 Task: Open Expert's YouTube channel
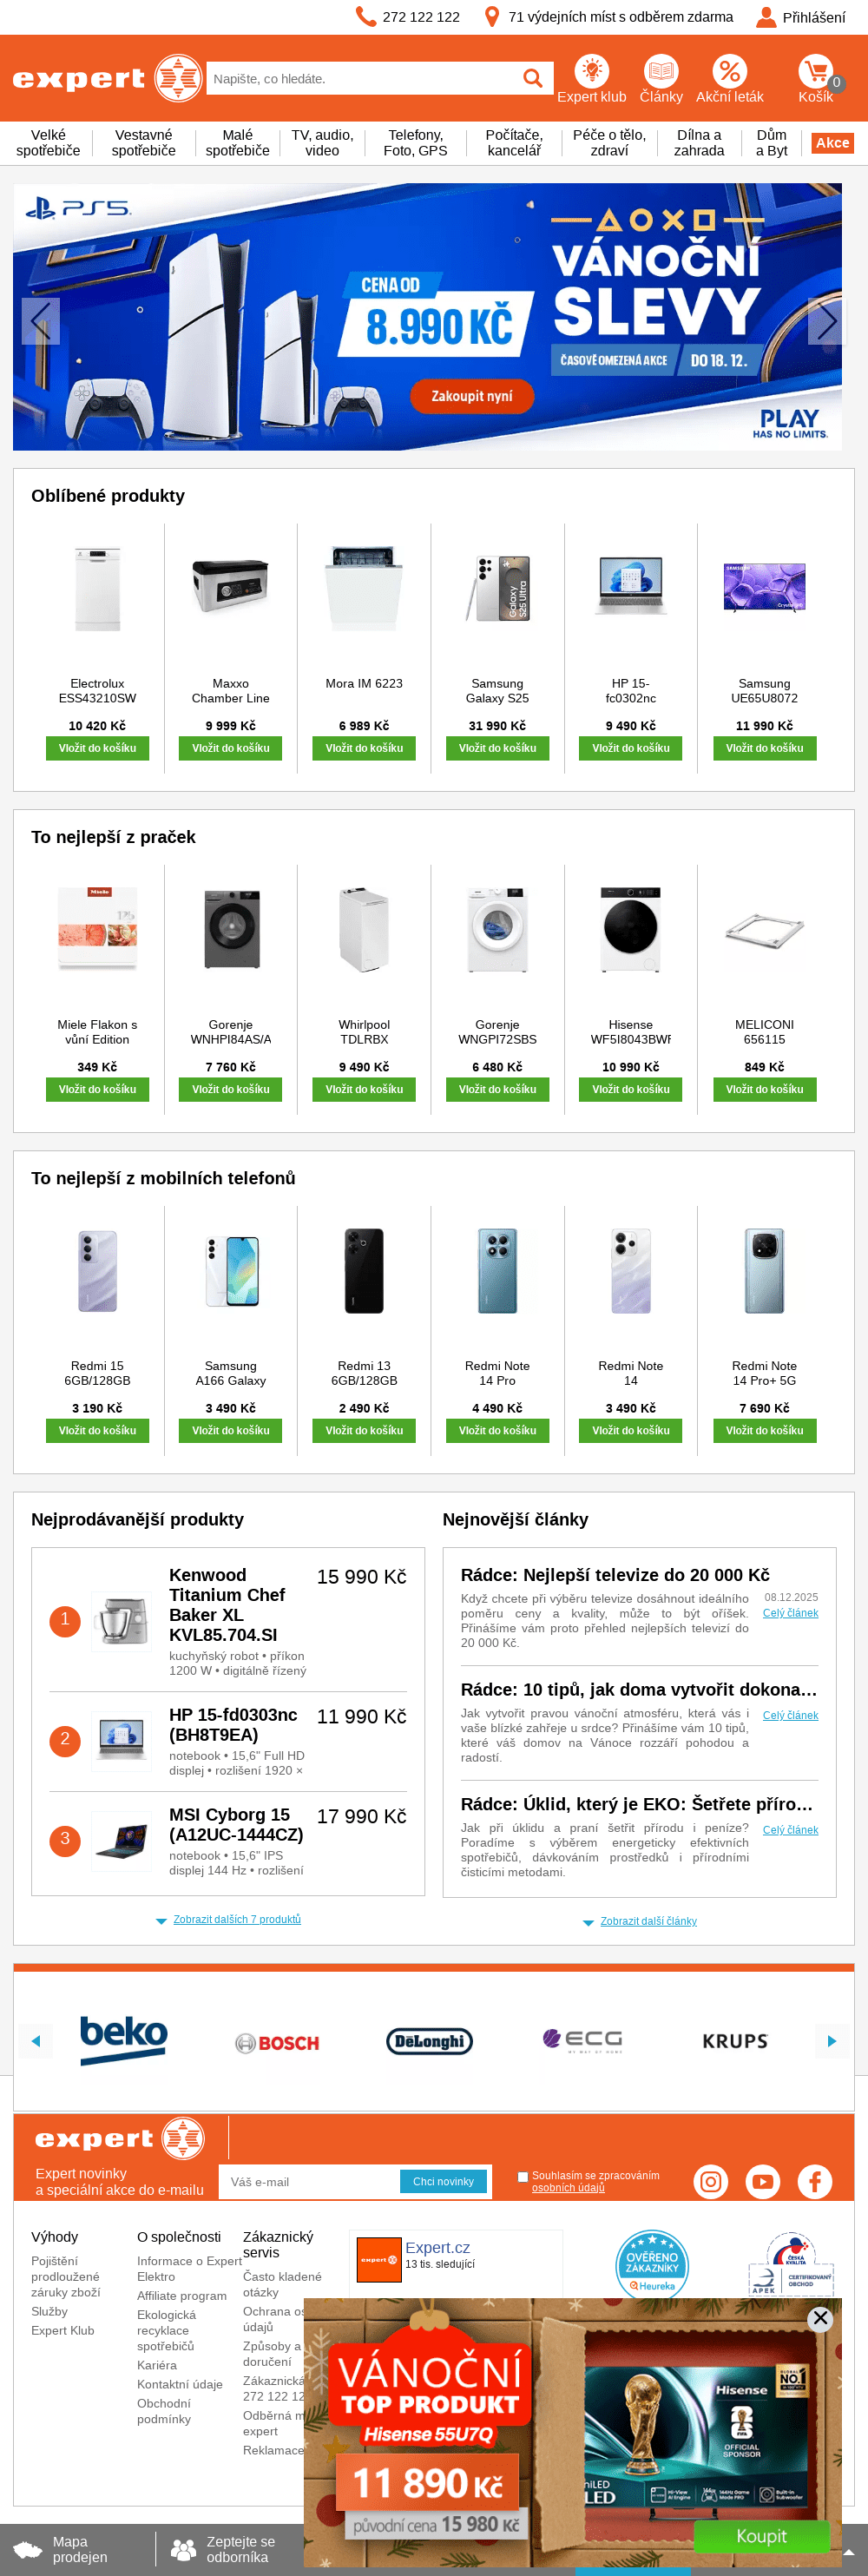tap(763, 2181)
